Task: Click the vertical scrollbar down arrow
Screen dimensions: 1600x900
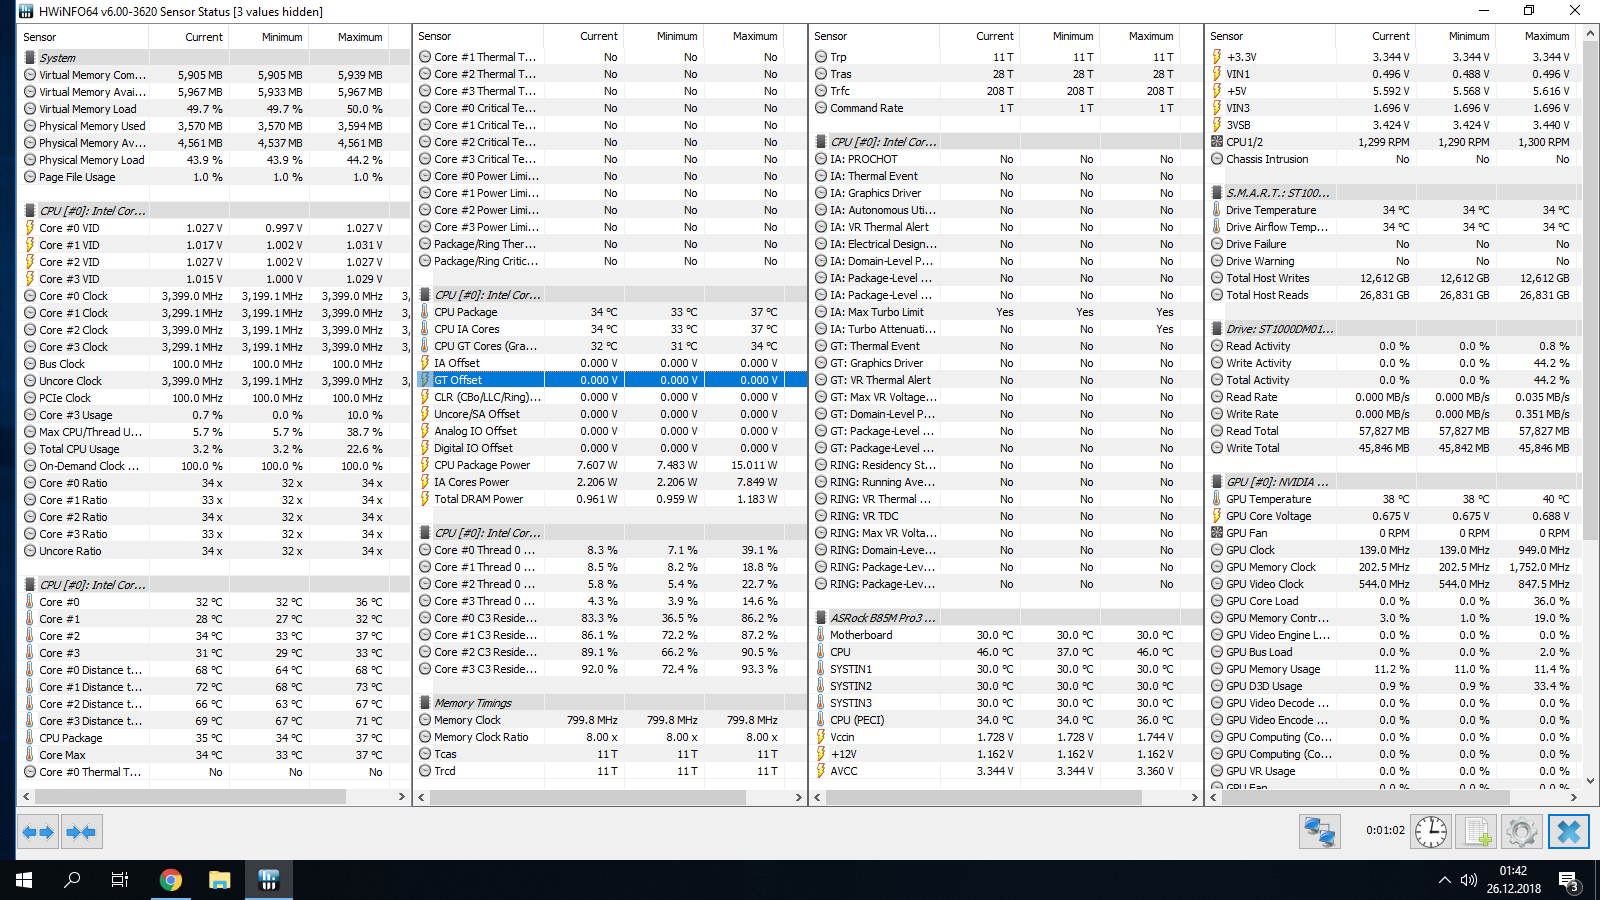Action: point(1591,781)
